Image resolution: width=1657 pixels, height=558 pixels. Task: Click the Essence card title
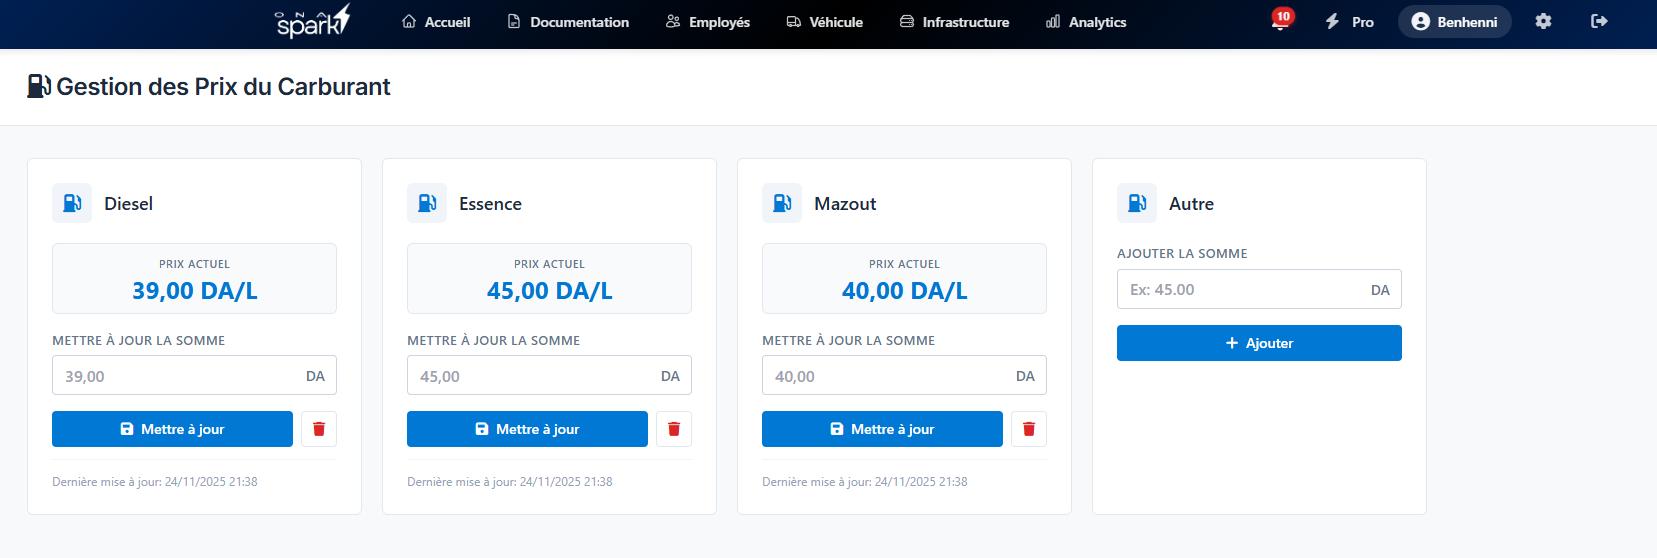tap(490, 204)
